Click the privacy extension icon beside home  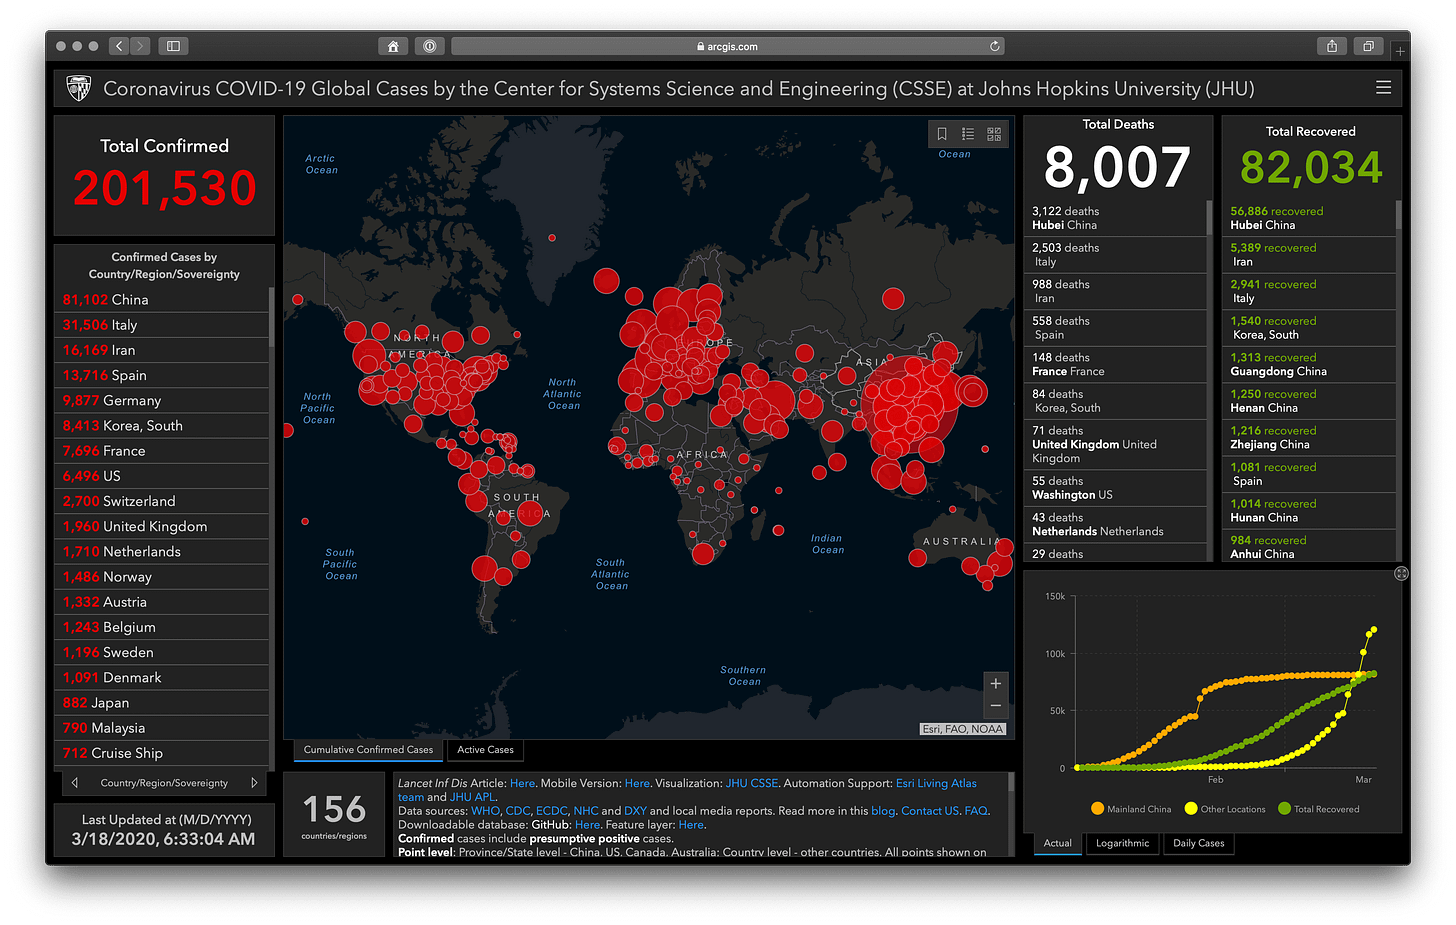429,46
